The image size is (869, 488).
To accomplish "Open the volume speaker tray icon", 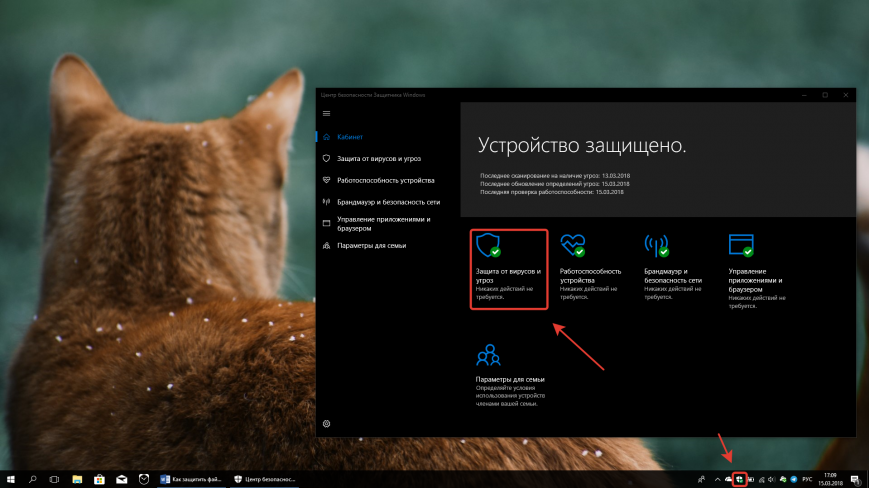I will (x=771, y=480).
